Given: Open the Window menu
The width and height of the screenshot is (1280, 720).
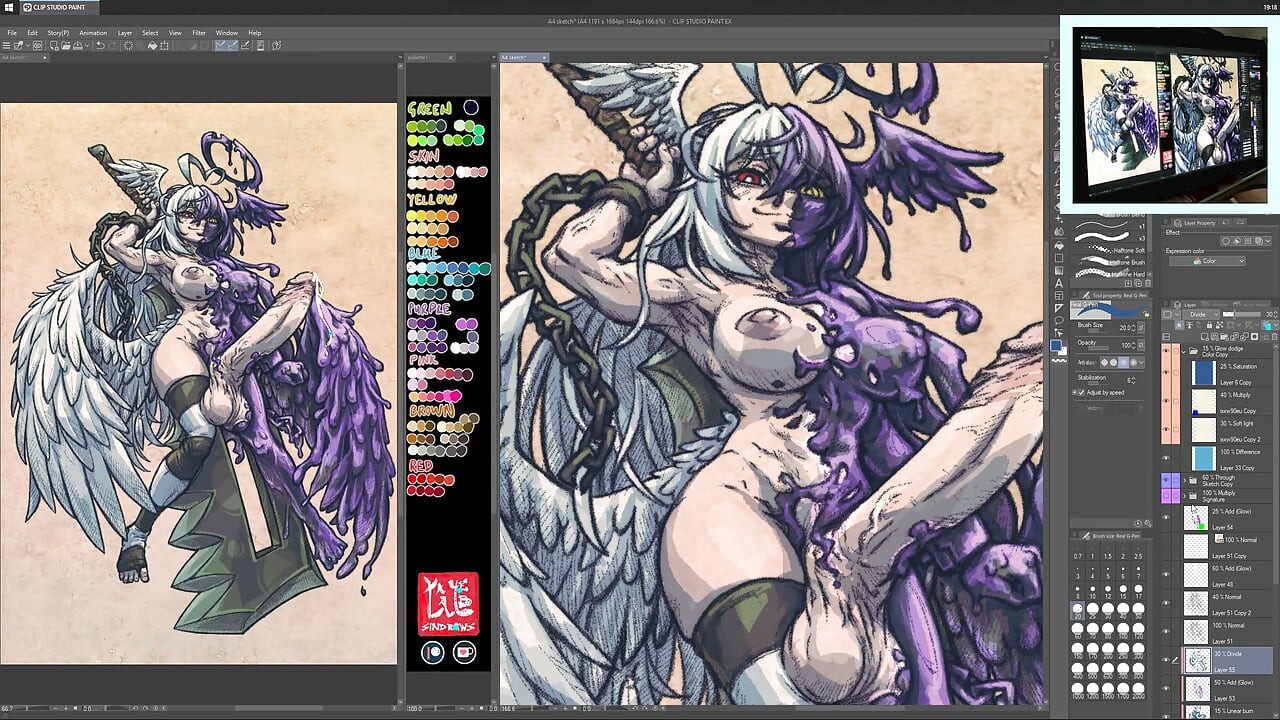Looking at the screenshot, I should 227,33.
